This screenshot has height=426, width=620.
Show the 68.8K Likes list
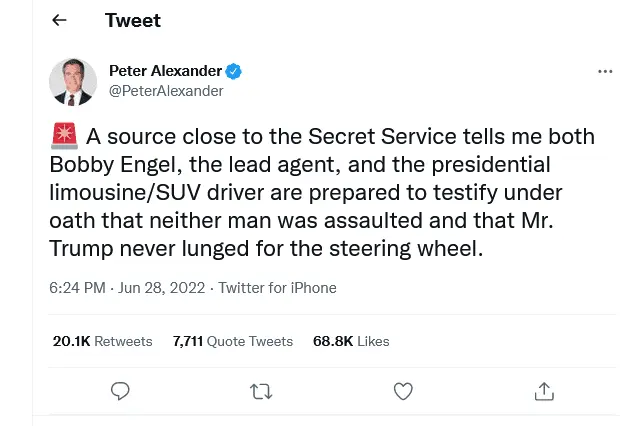click(351, 341)
